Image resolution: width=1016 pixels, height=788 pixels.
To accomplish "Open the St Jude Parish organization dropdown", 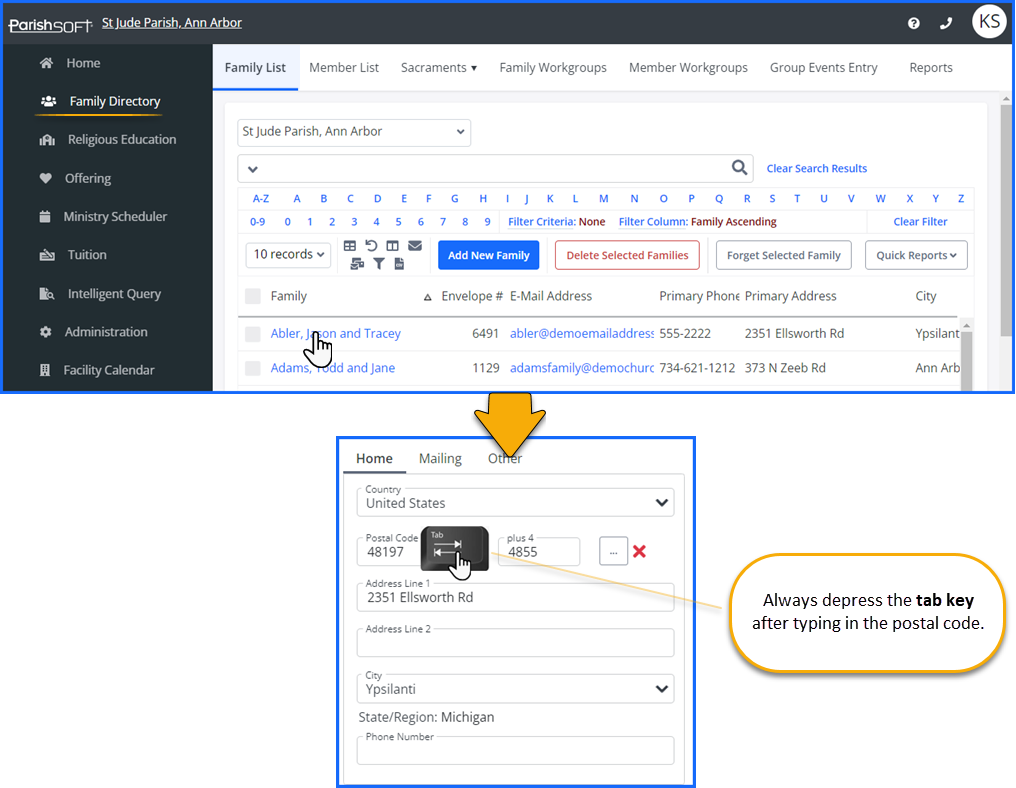I will [x=354, y=132].
